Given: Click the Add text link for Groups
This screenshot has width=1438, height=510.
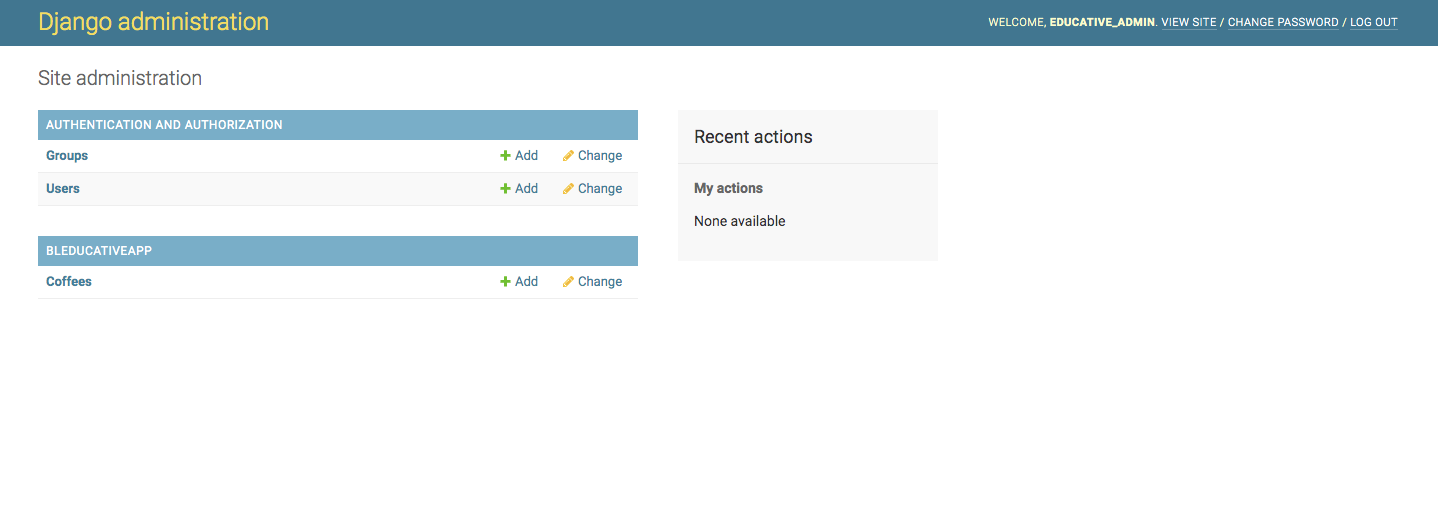Looking at the screenshot, I should [526, 156].
